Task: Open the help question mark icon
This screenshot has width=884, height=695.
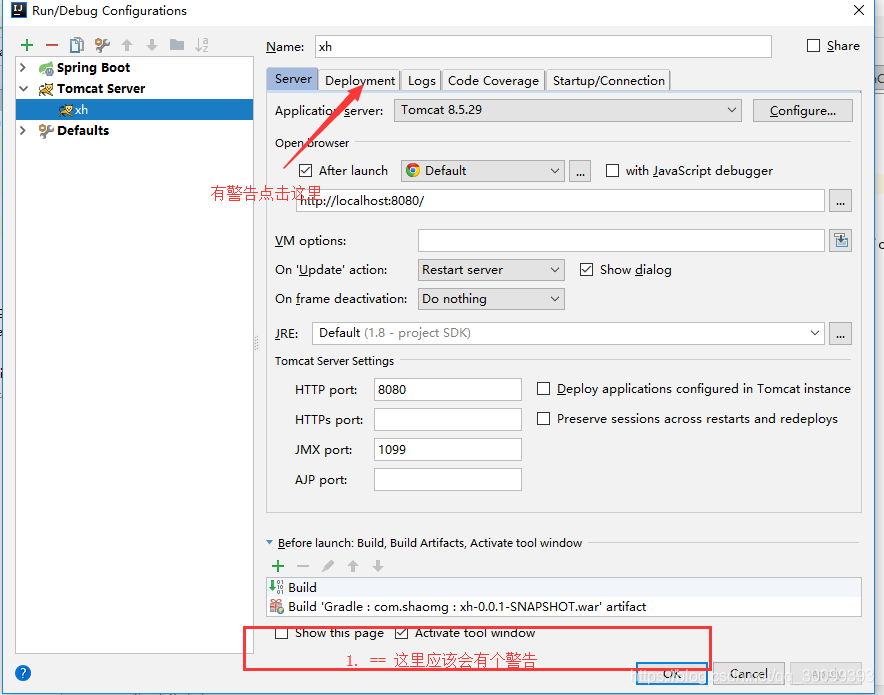Action: tap(23, 672)
